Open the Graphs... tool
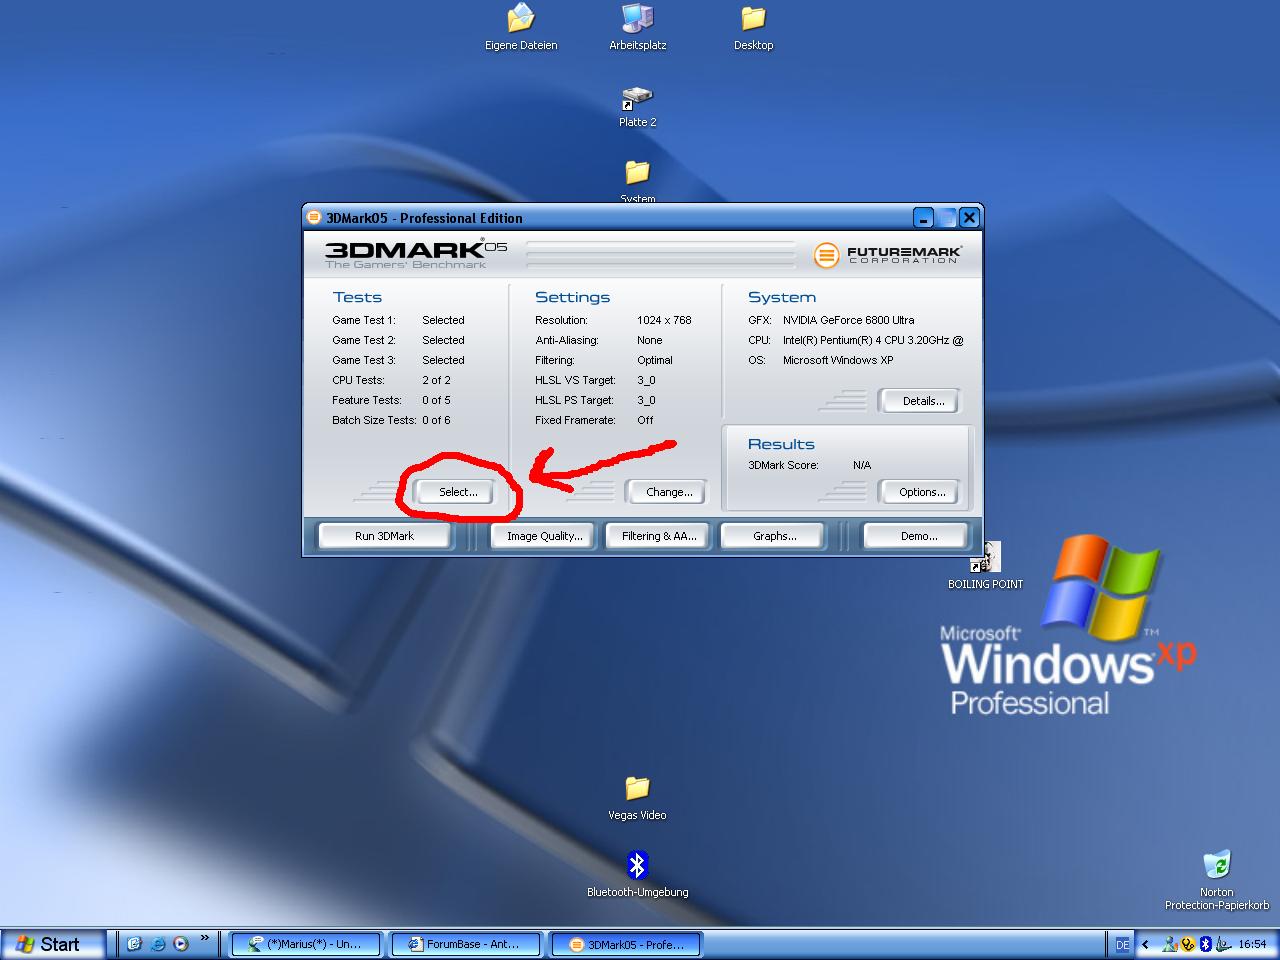 point(774,536)
